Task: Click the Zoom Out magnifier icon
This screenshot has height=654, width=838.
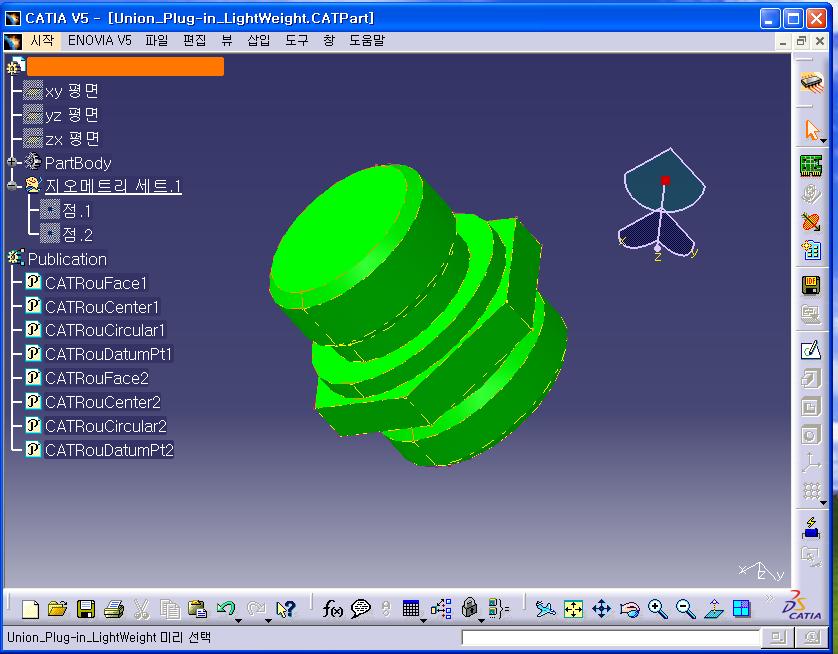Action: pyautogui.click(x=685, y=608)
